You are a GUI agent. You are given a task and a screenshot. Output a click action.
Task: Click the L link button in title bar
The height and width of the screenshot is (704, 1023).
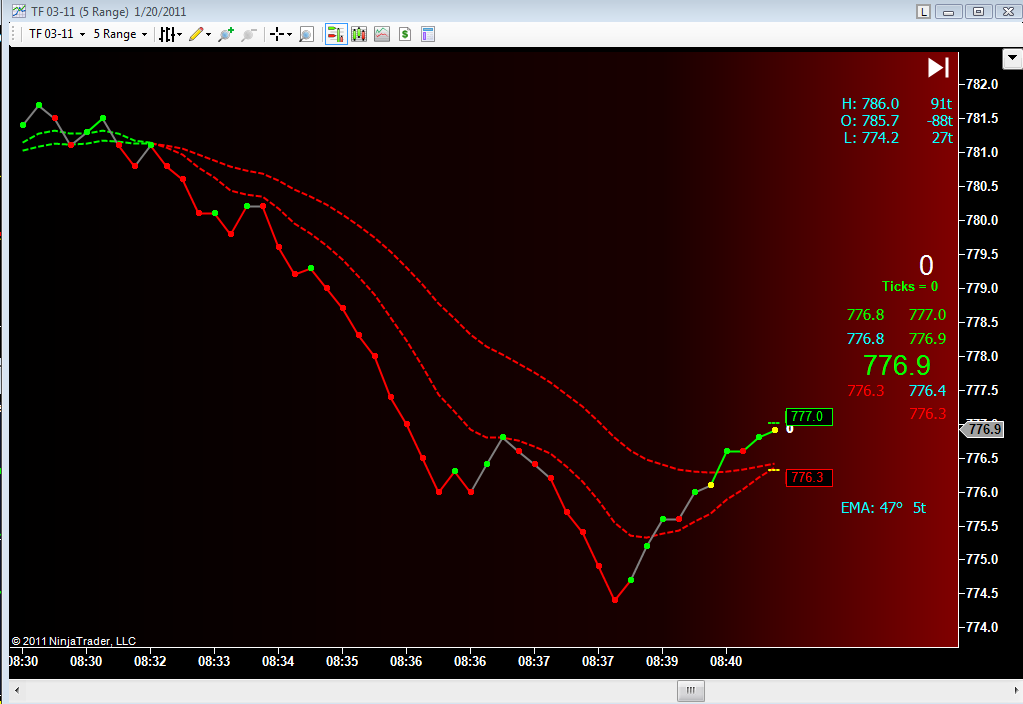923,12
